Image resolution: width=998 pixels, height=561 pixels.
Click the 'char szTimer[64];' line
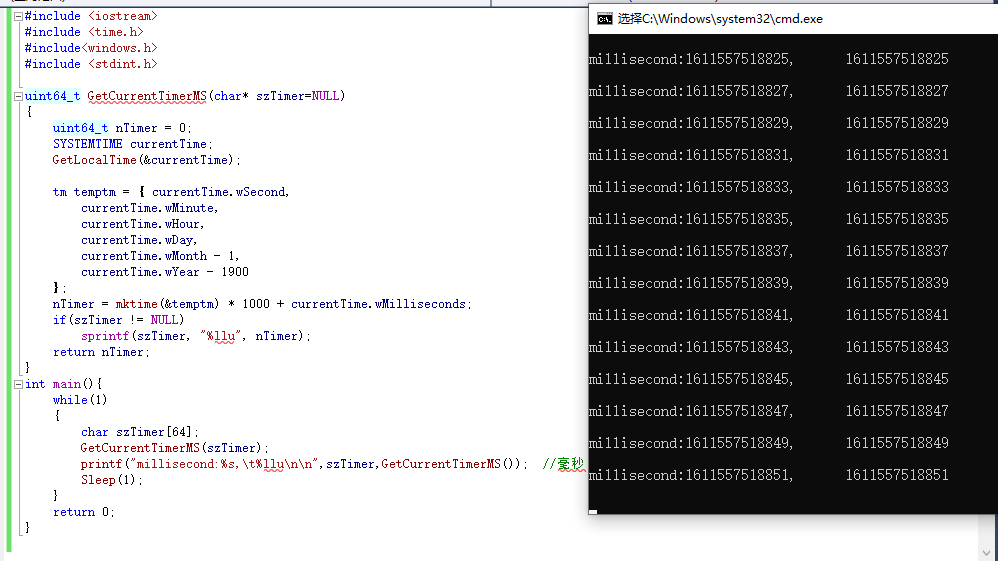point(140,432)
